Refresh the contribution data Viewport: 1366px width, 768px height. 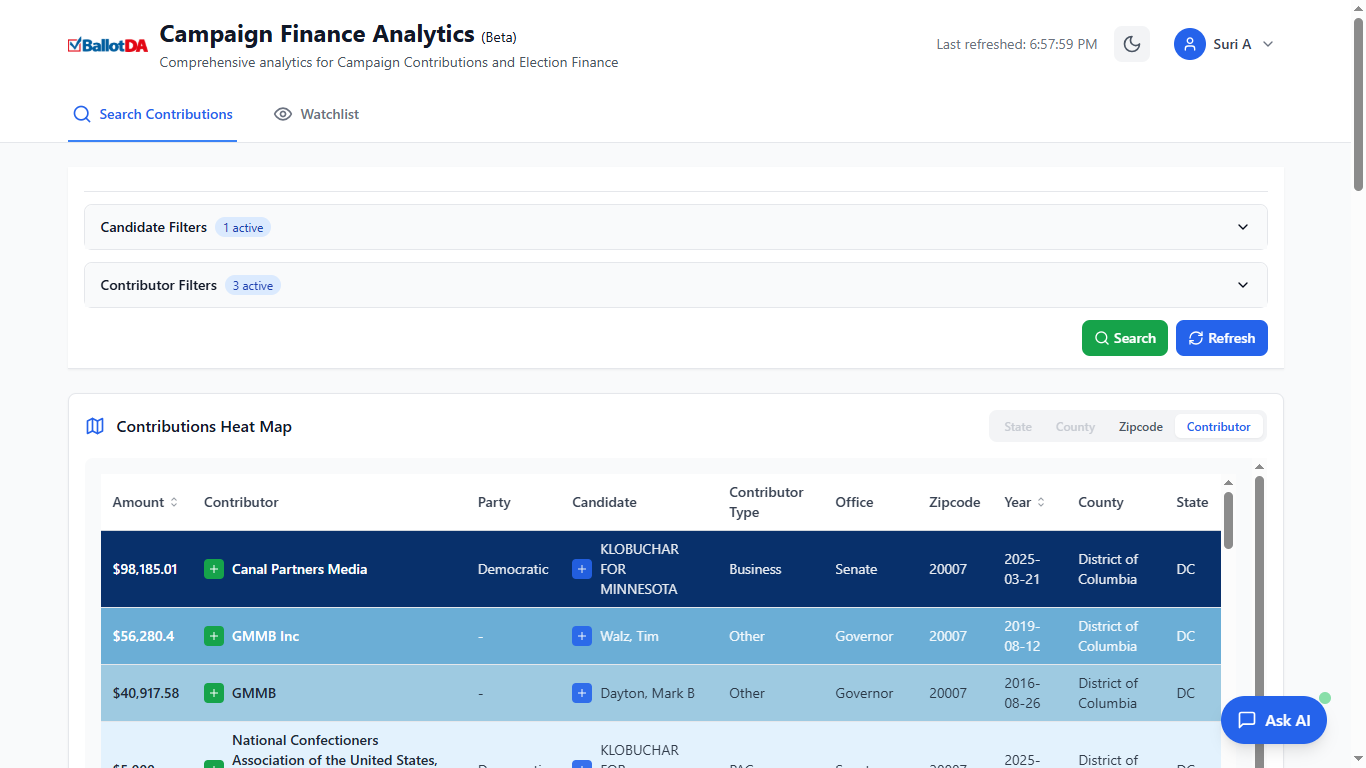point(1221,338)
